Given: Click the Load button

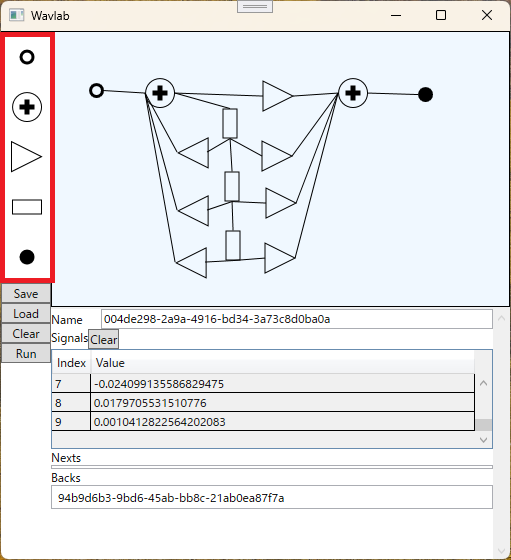Looking at the screenshot, I should 26,314.
